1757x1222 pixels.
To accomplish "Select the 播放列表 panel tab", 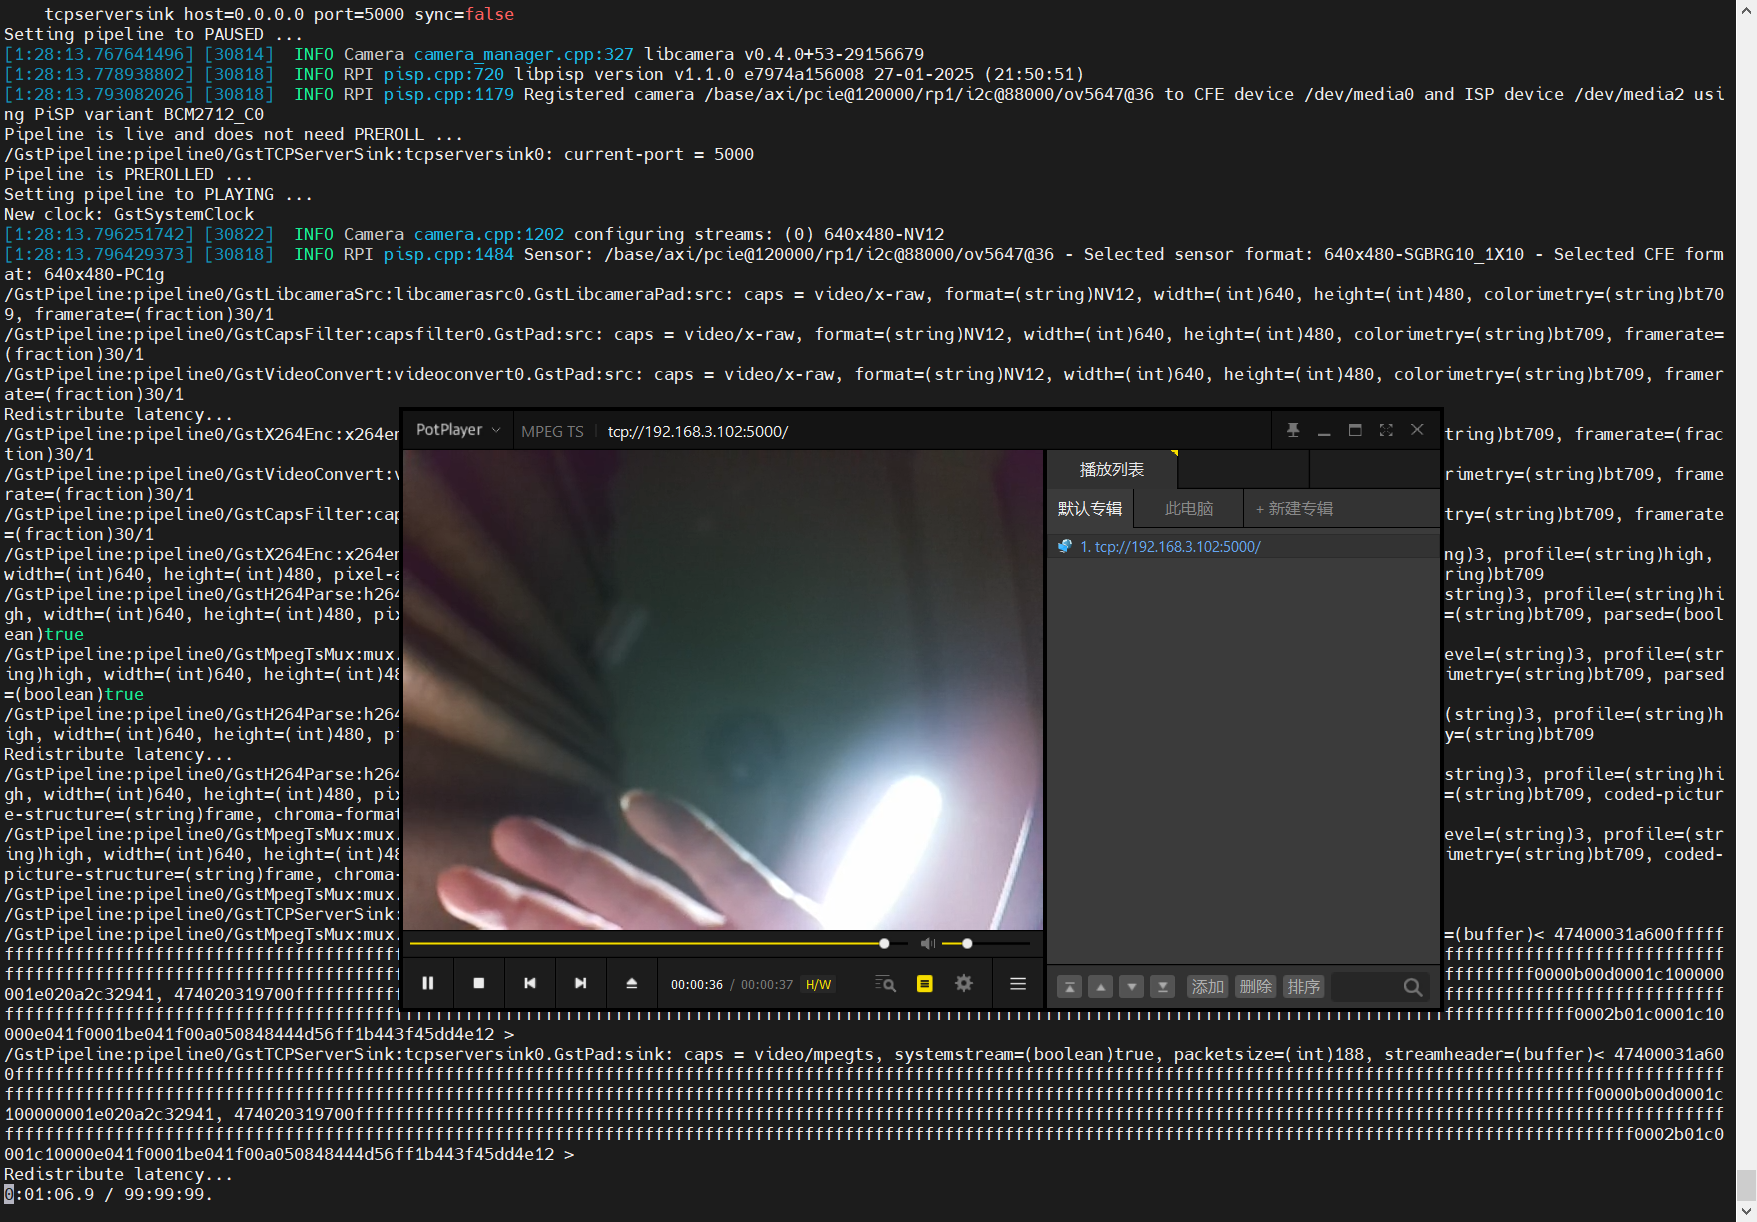I will click(1110, 469).
